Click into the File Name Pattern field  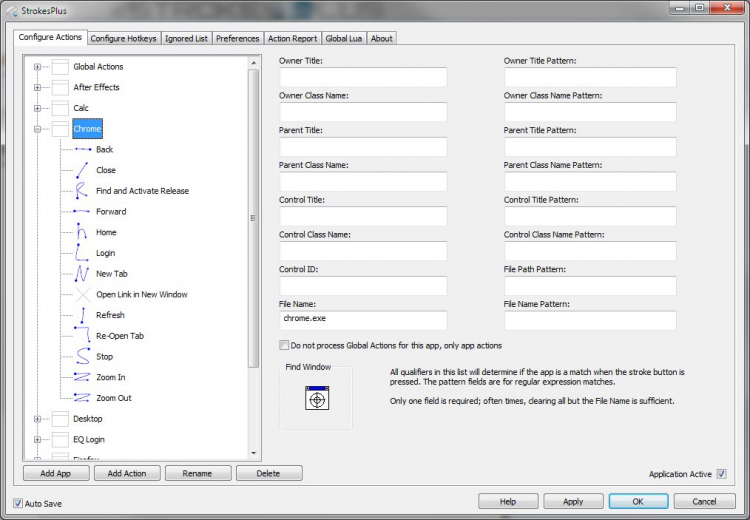pyautogui.click(x=590, y=320)
